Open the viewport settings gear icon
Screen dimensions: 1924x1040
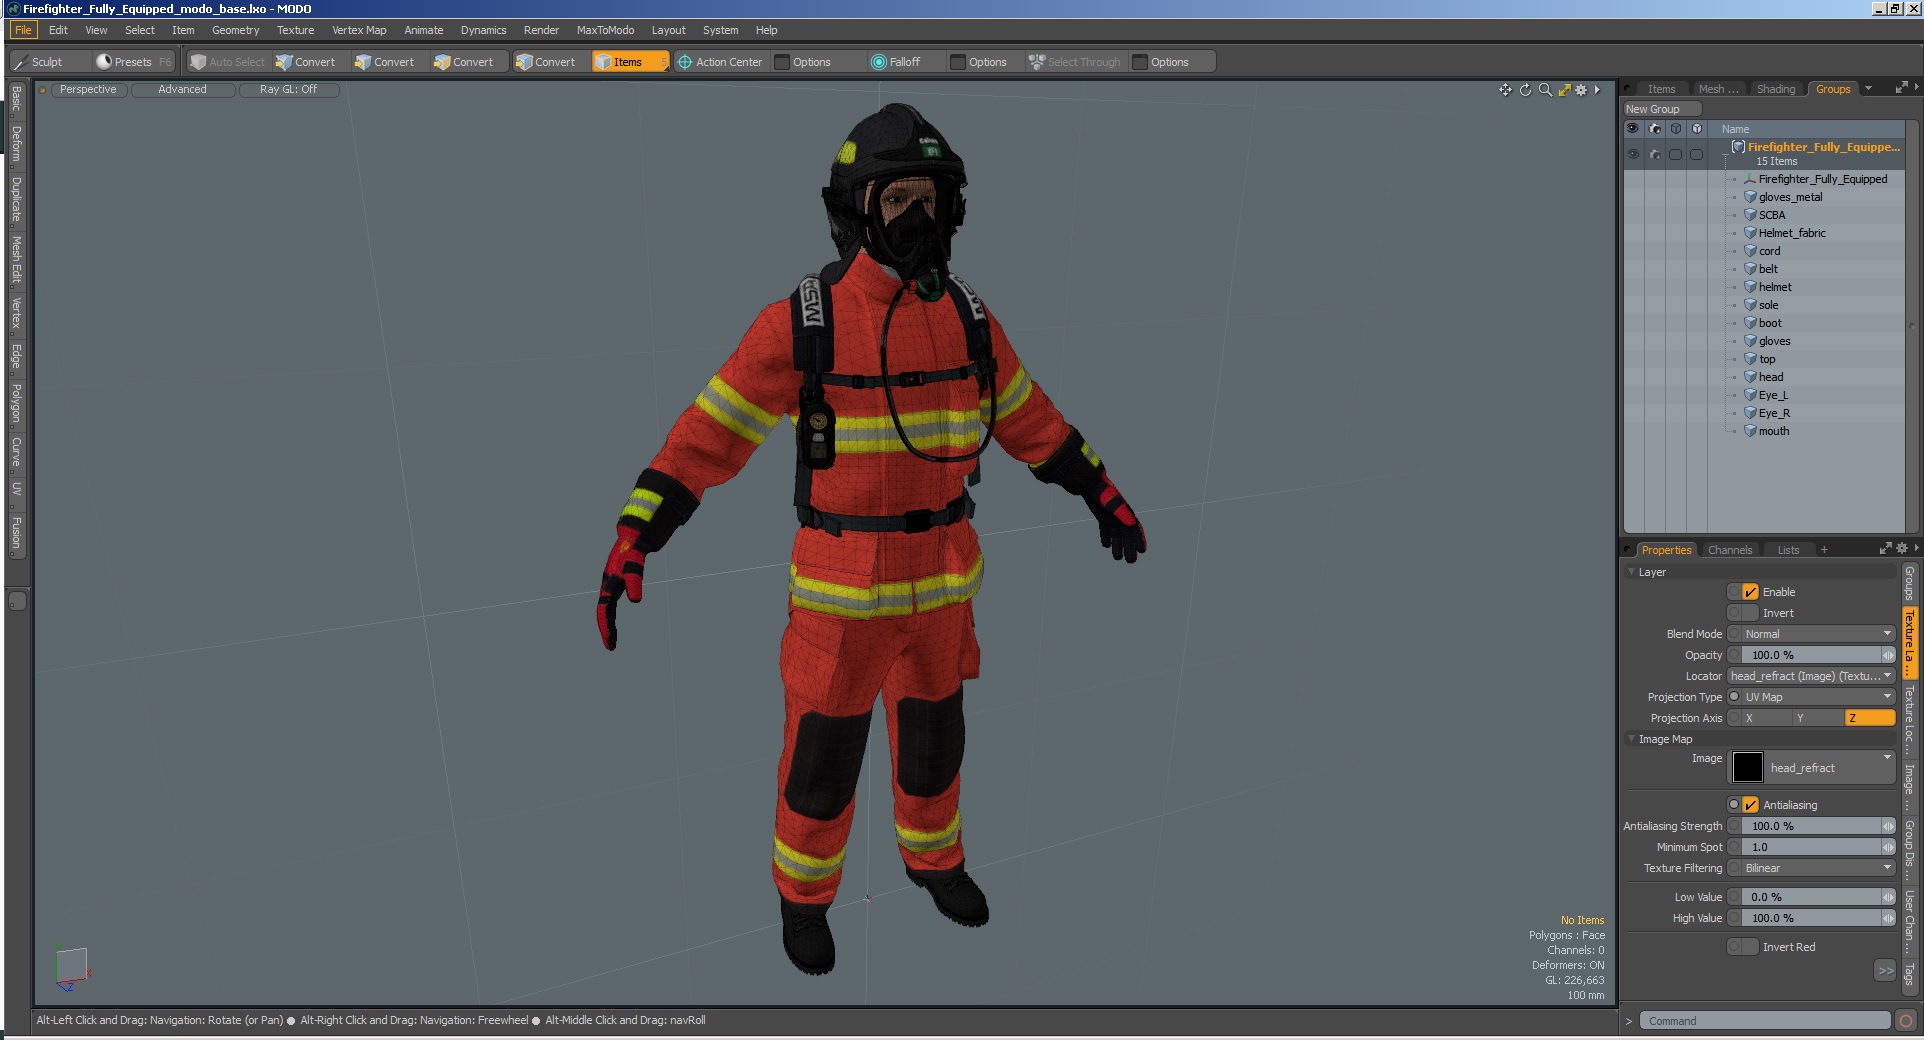pos(1581,90)
